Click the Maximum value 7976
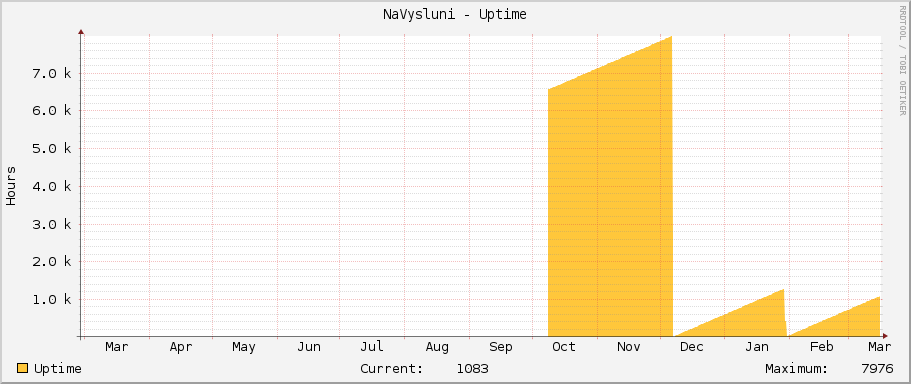 pos(877,369)
